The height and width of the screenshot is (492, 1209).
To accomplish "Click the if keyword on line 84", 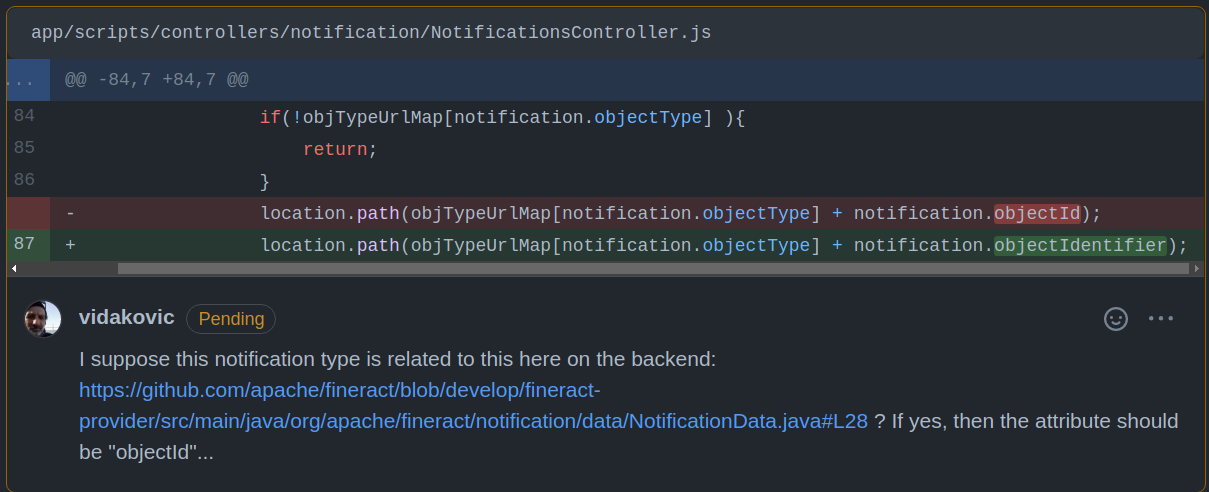I will click(271, 117).
